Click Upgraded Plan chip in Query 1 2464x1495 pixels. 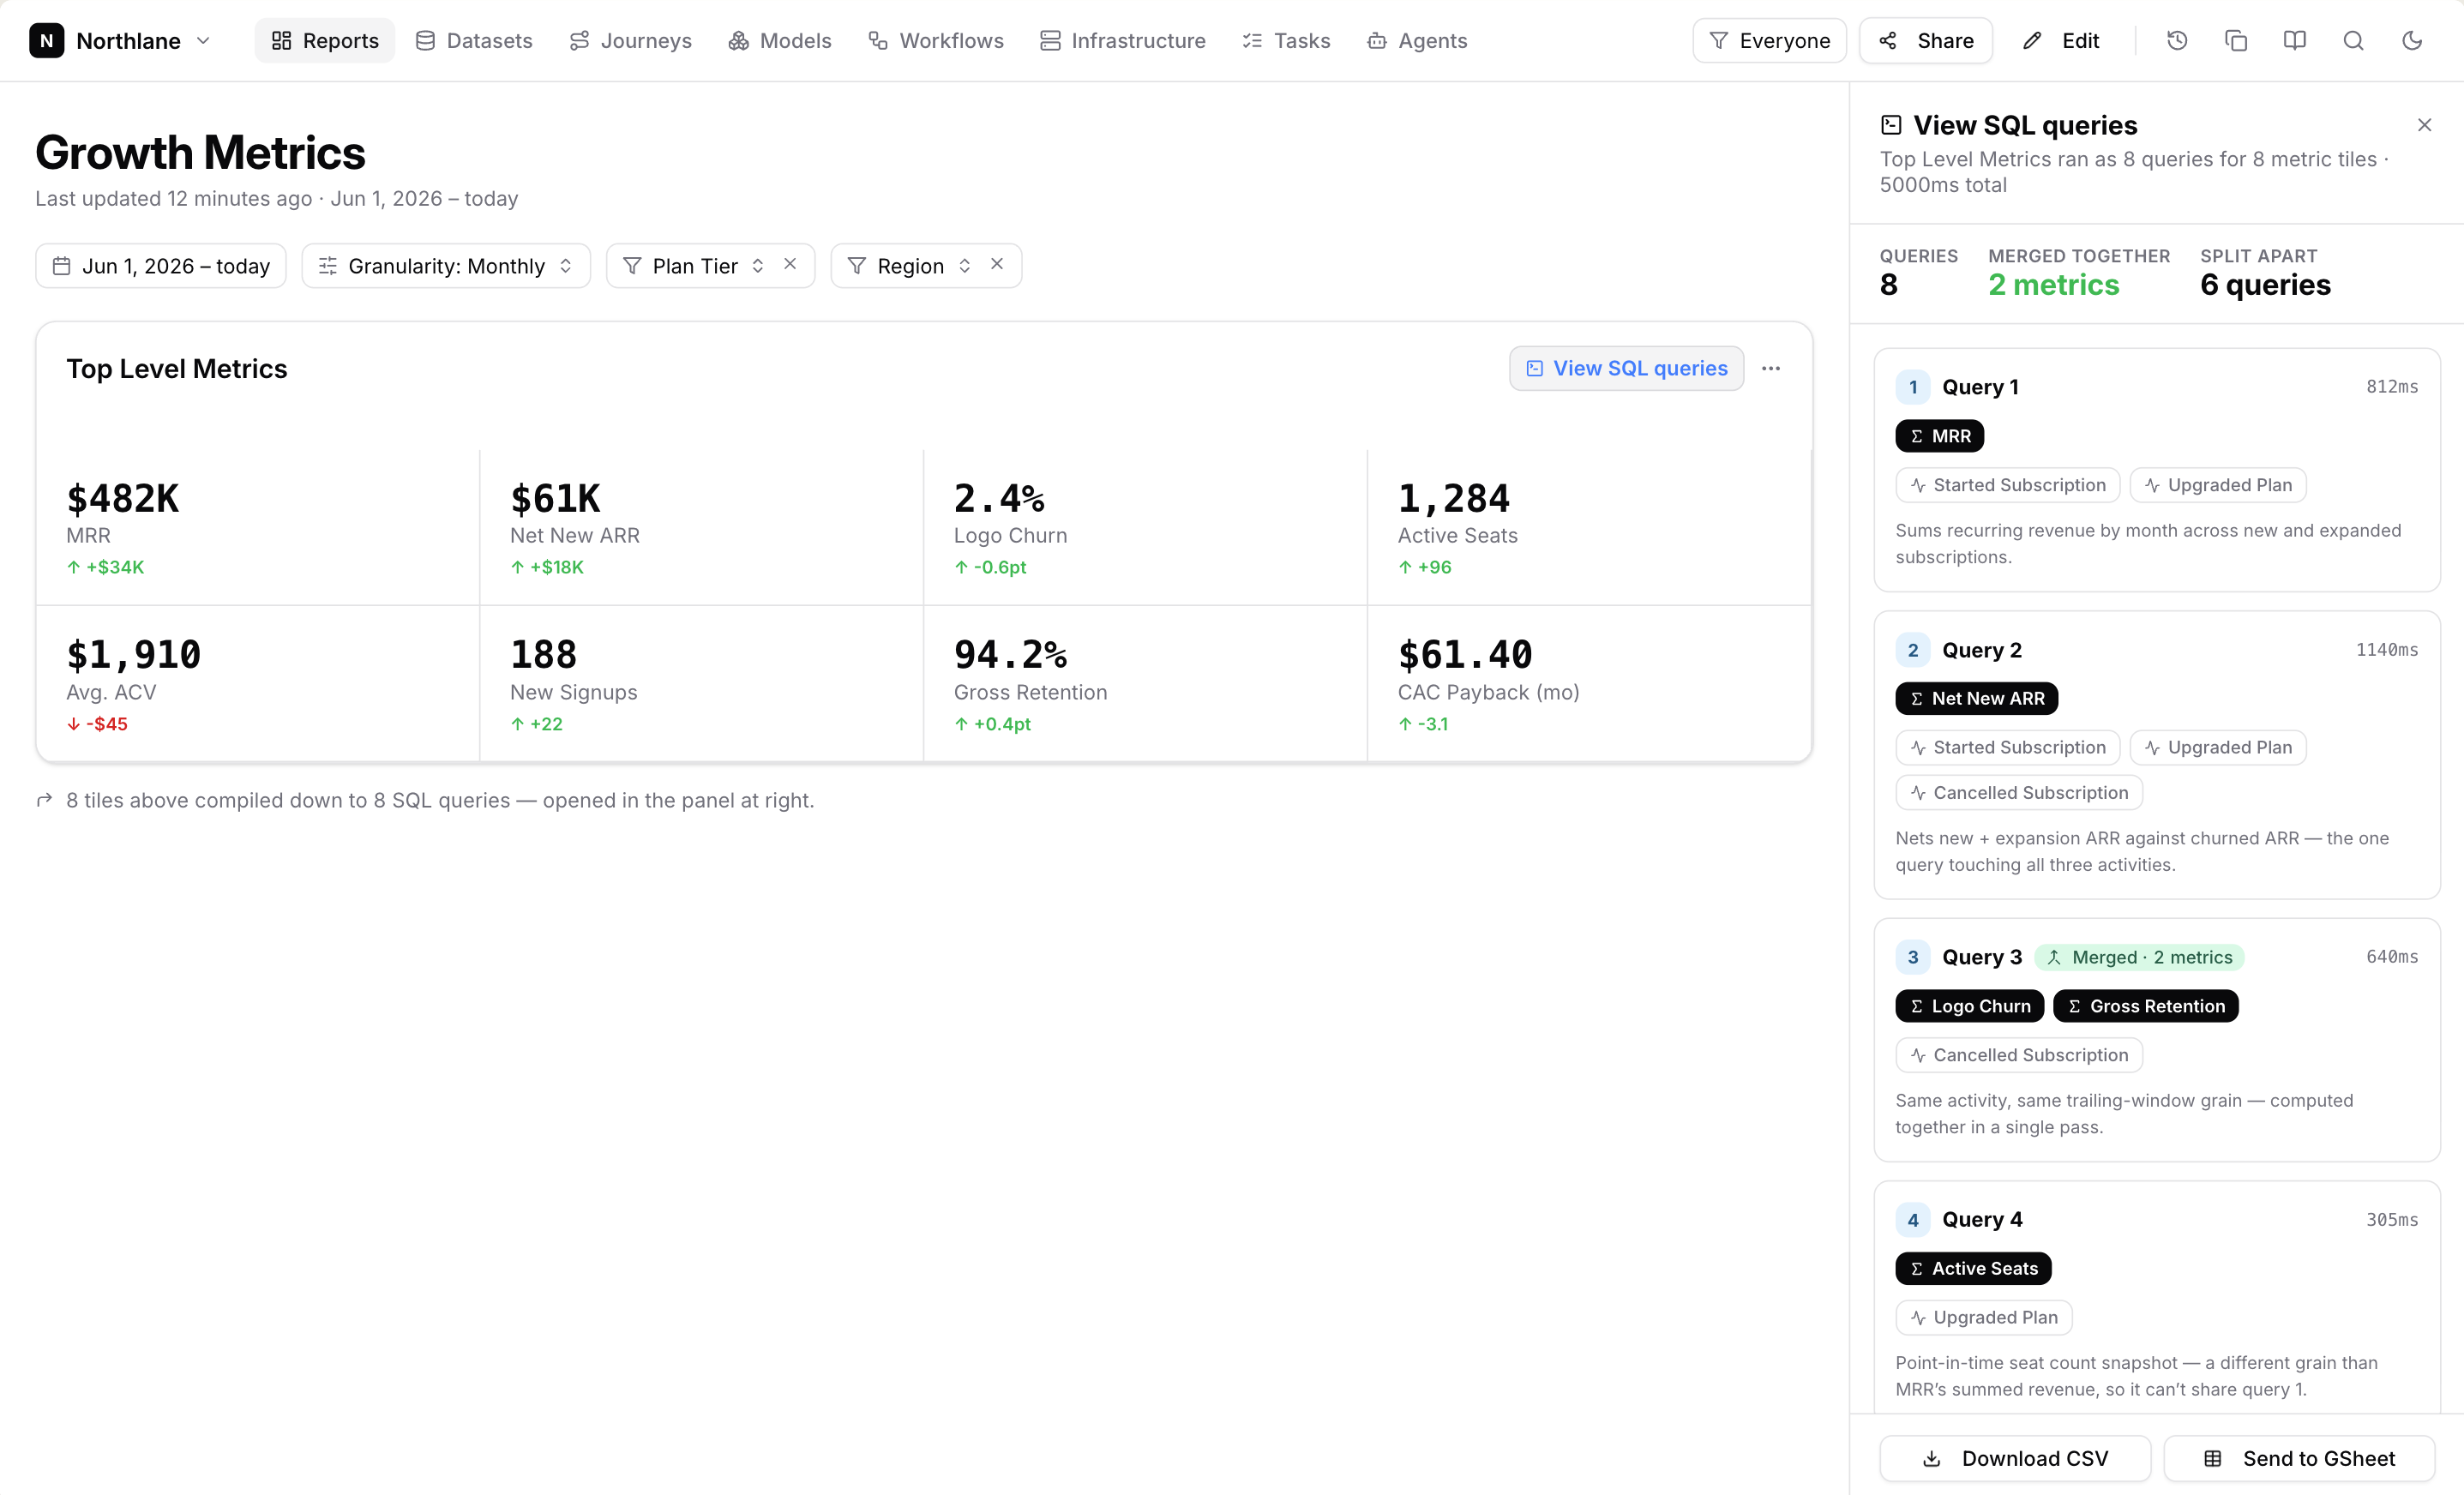[x=2218, y=485]
